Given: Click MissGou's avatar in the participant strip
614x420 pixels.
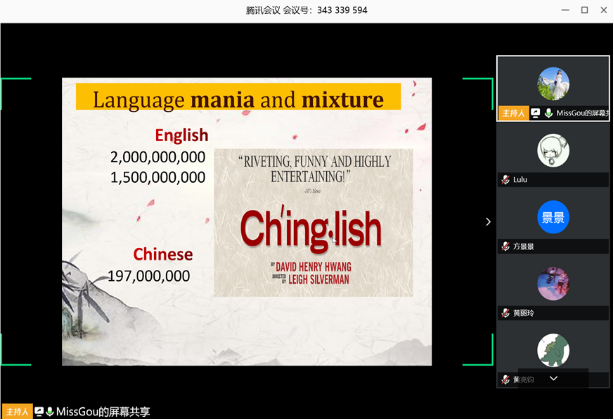Looking at the screenshot, I should [553, 83].
